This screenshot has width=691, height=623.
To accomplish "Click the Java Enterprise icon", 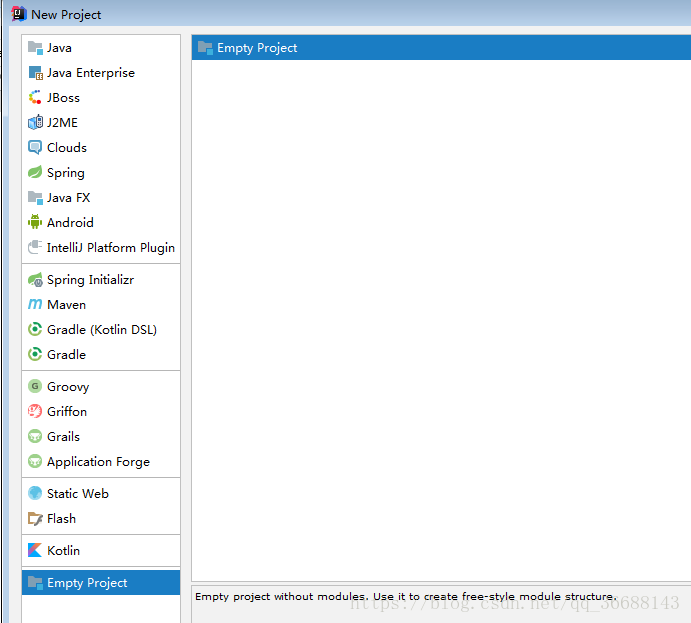I will click(35, 73).
